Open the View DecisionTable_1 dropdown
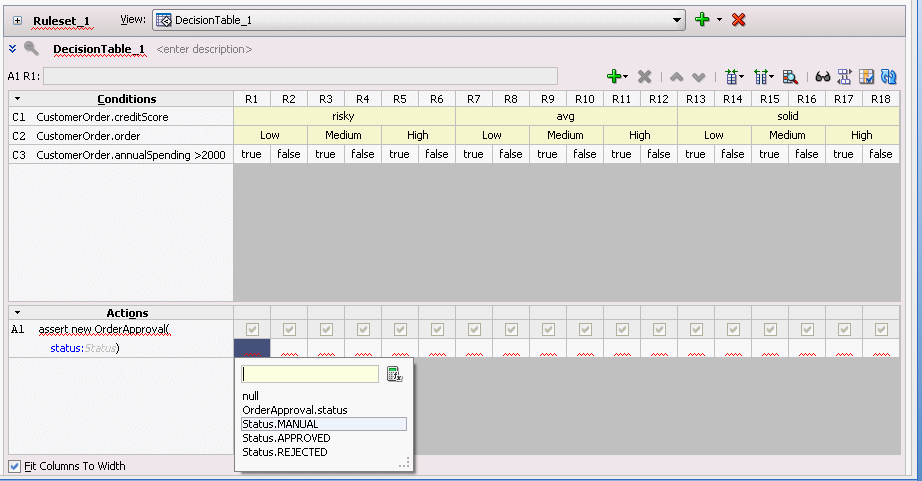 click(x=677, y=20)
